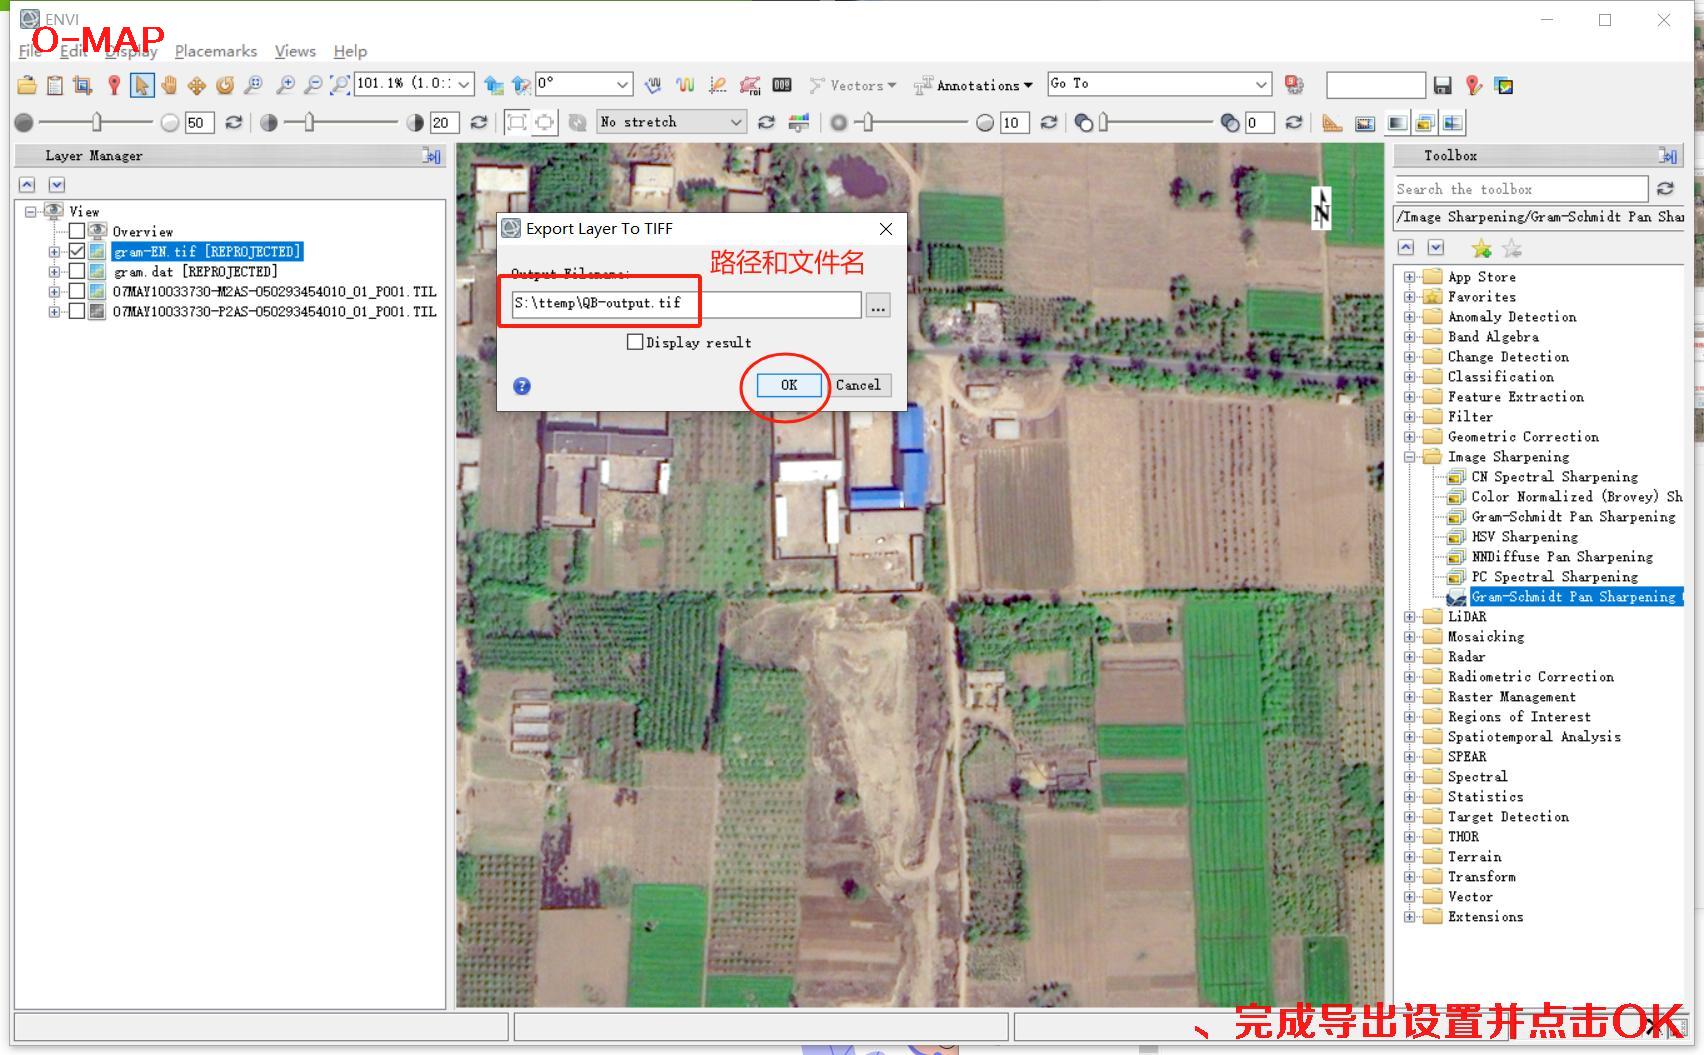Click the Mensuration ruler icon
Screen dimensions: 1704x1055
1331,123
